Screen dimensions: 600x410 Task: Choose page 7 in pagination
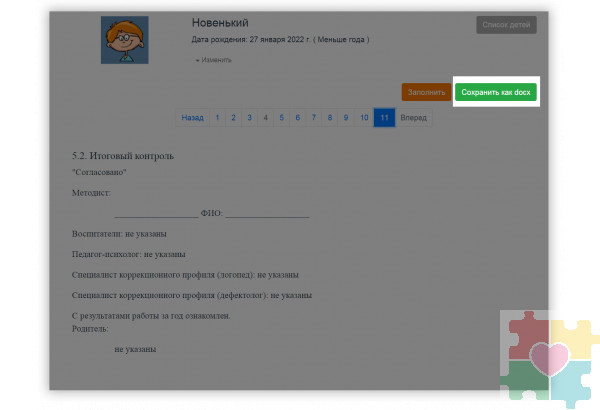313,117
